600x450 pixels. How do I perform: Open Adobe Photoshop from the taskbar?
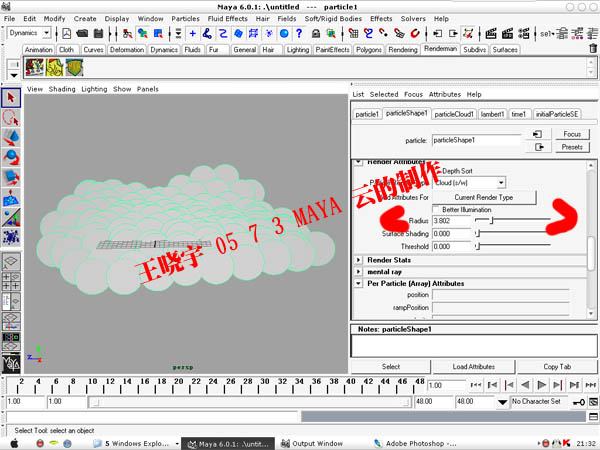tap(415, 443)
